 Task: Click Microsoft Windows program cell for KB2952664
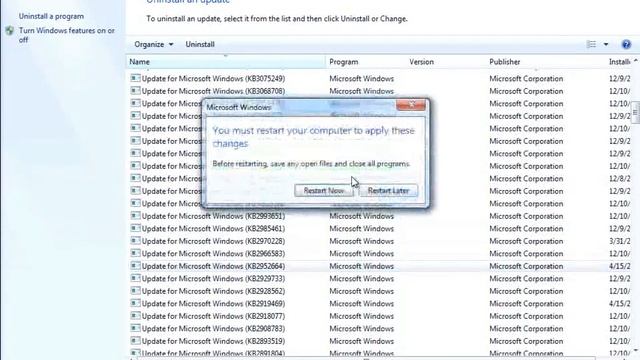pos(362,266)
